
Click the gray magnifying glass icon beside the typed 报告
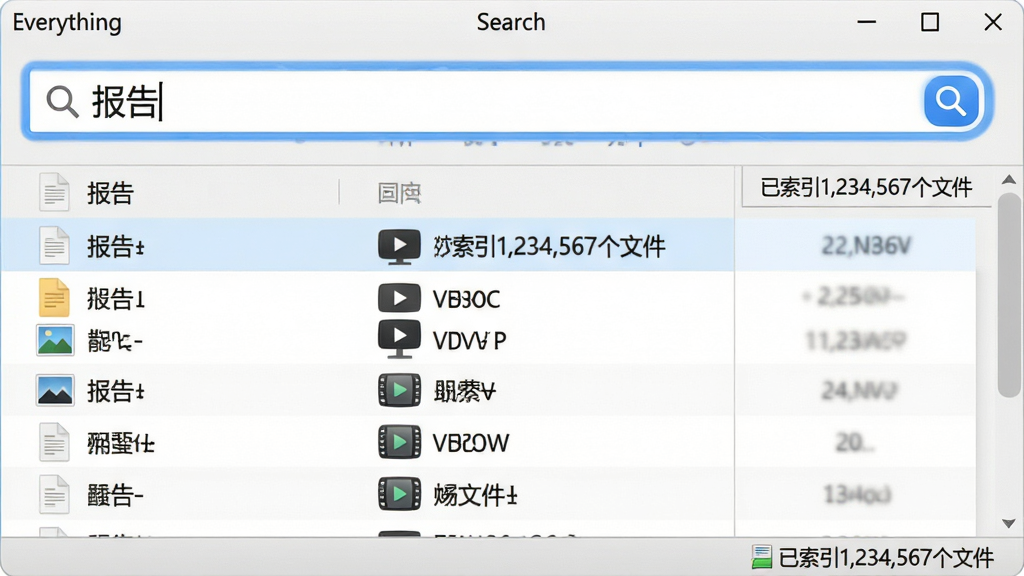click(x=62, y=102)
